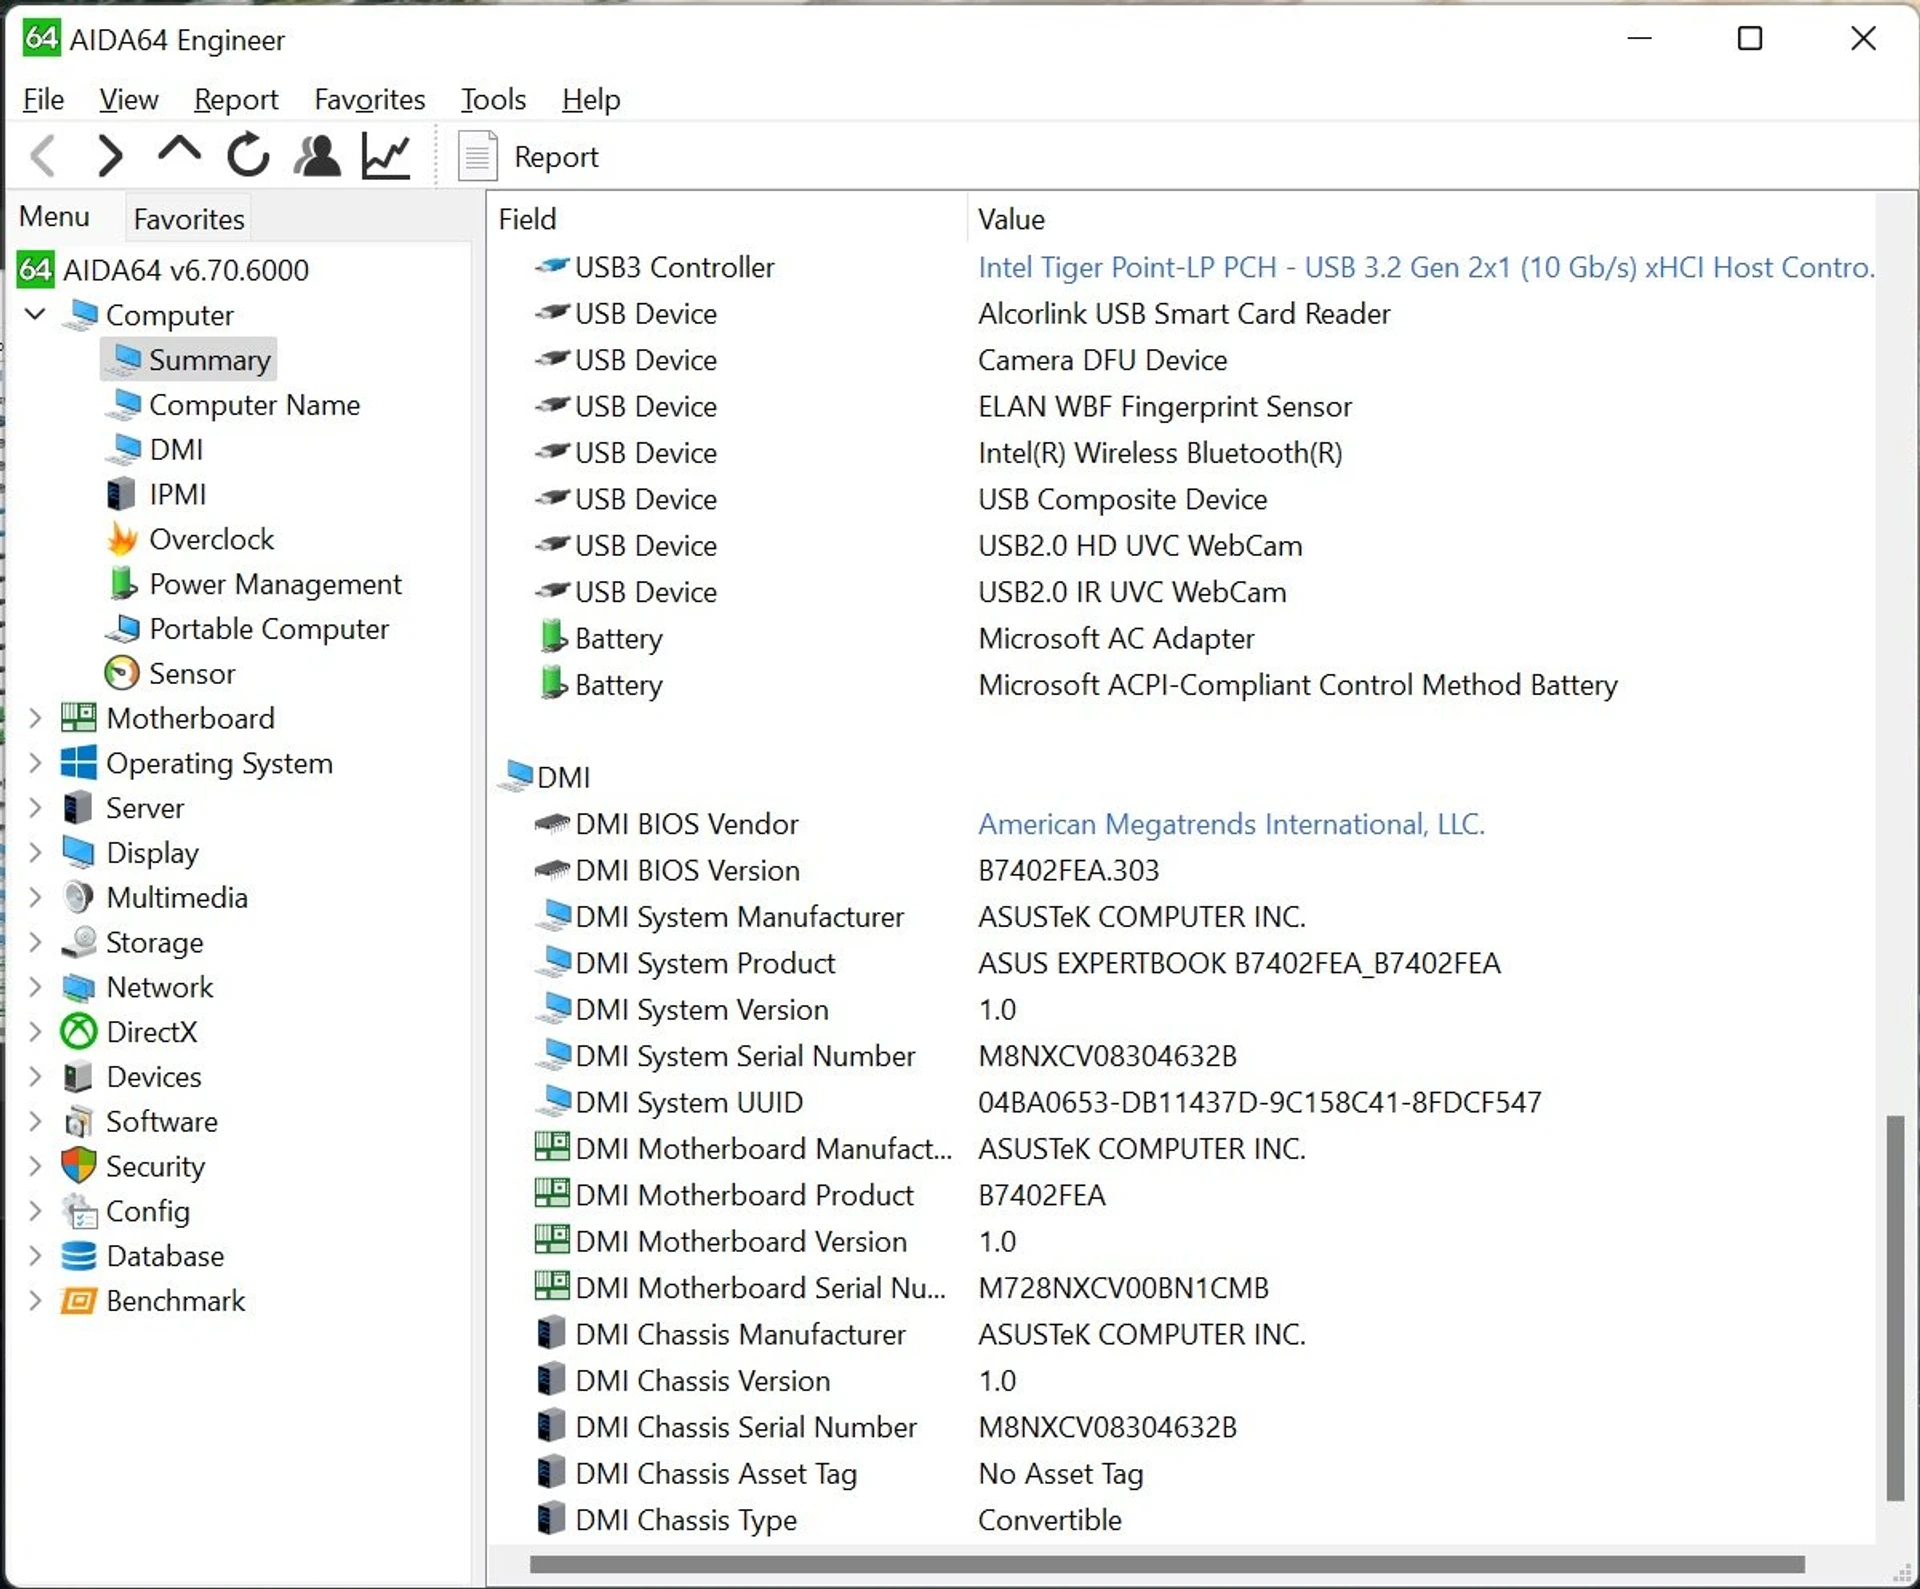This screenshot has width=1920, height=1589.
Task: Expand the Server tree node
Action: 35,808
